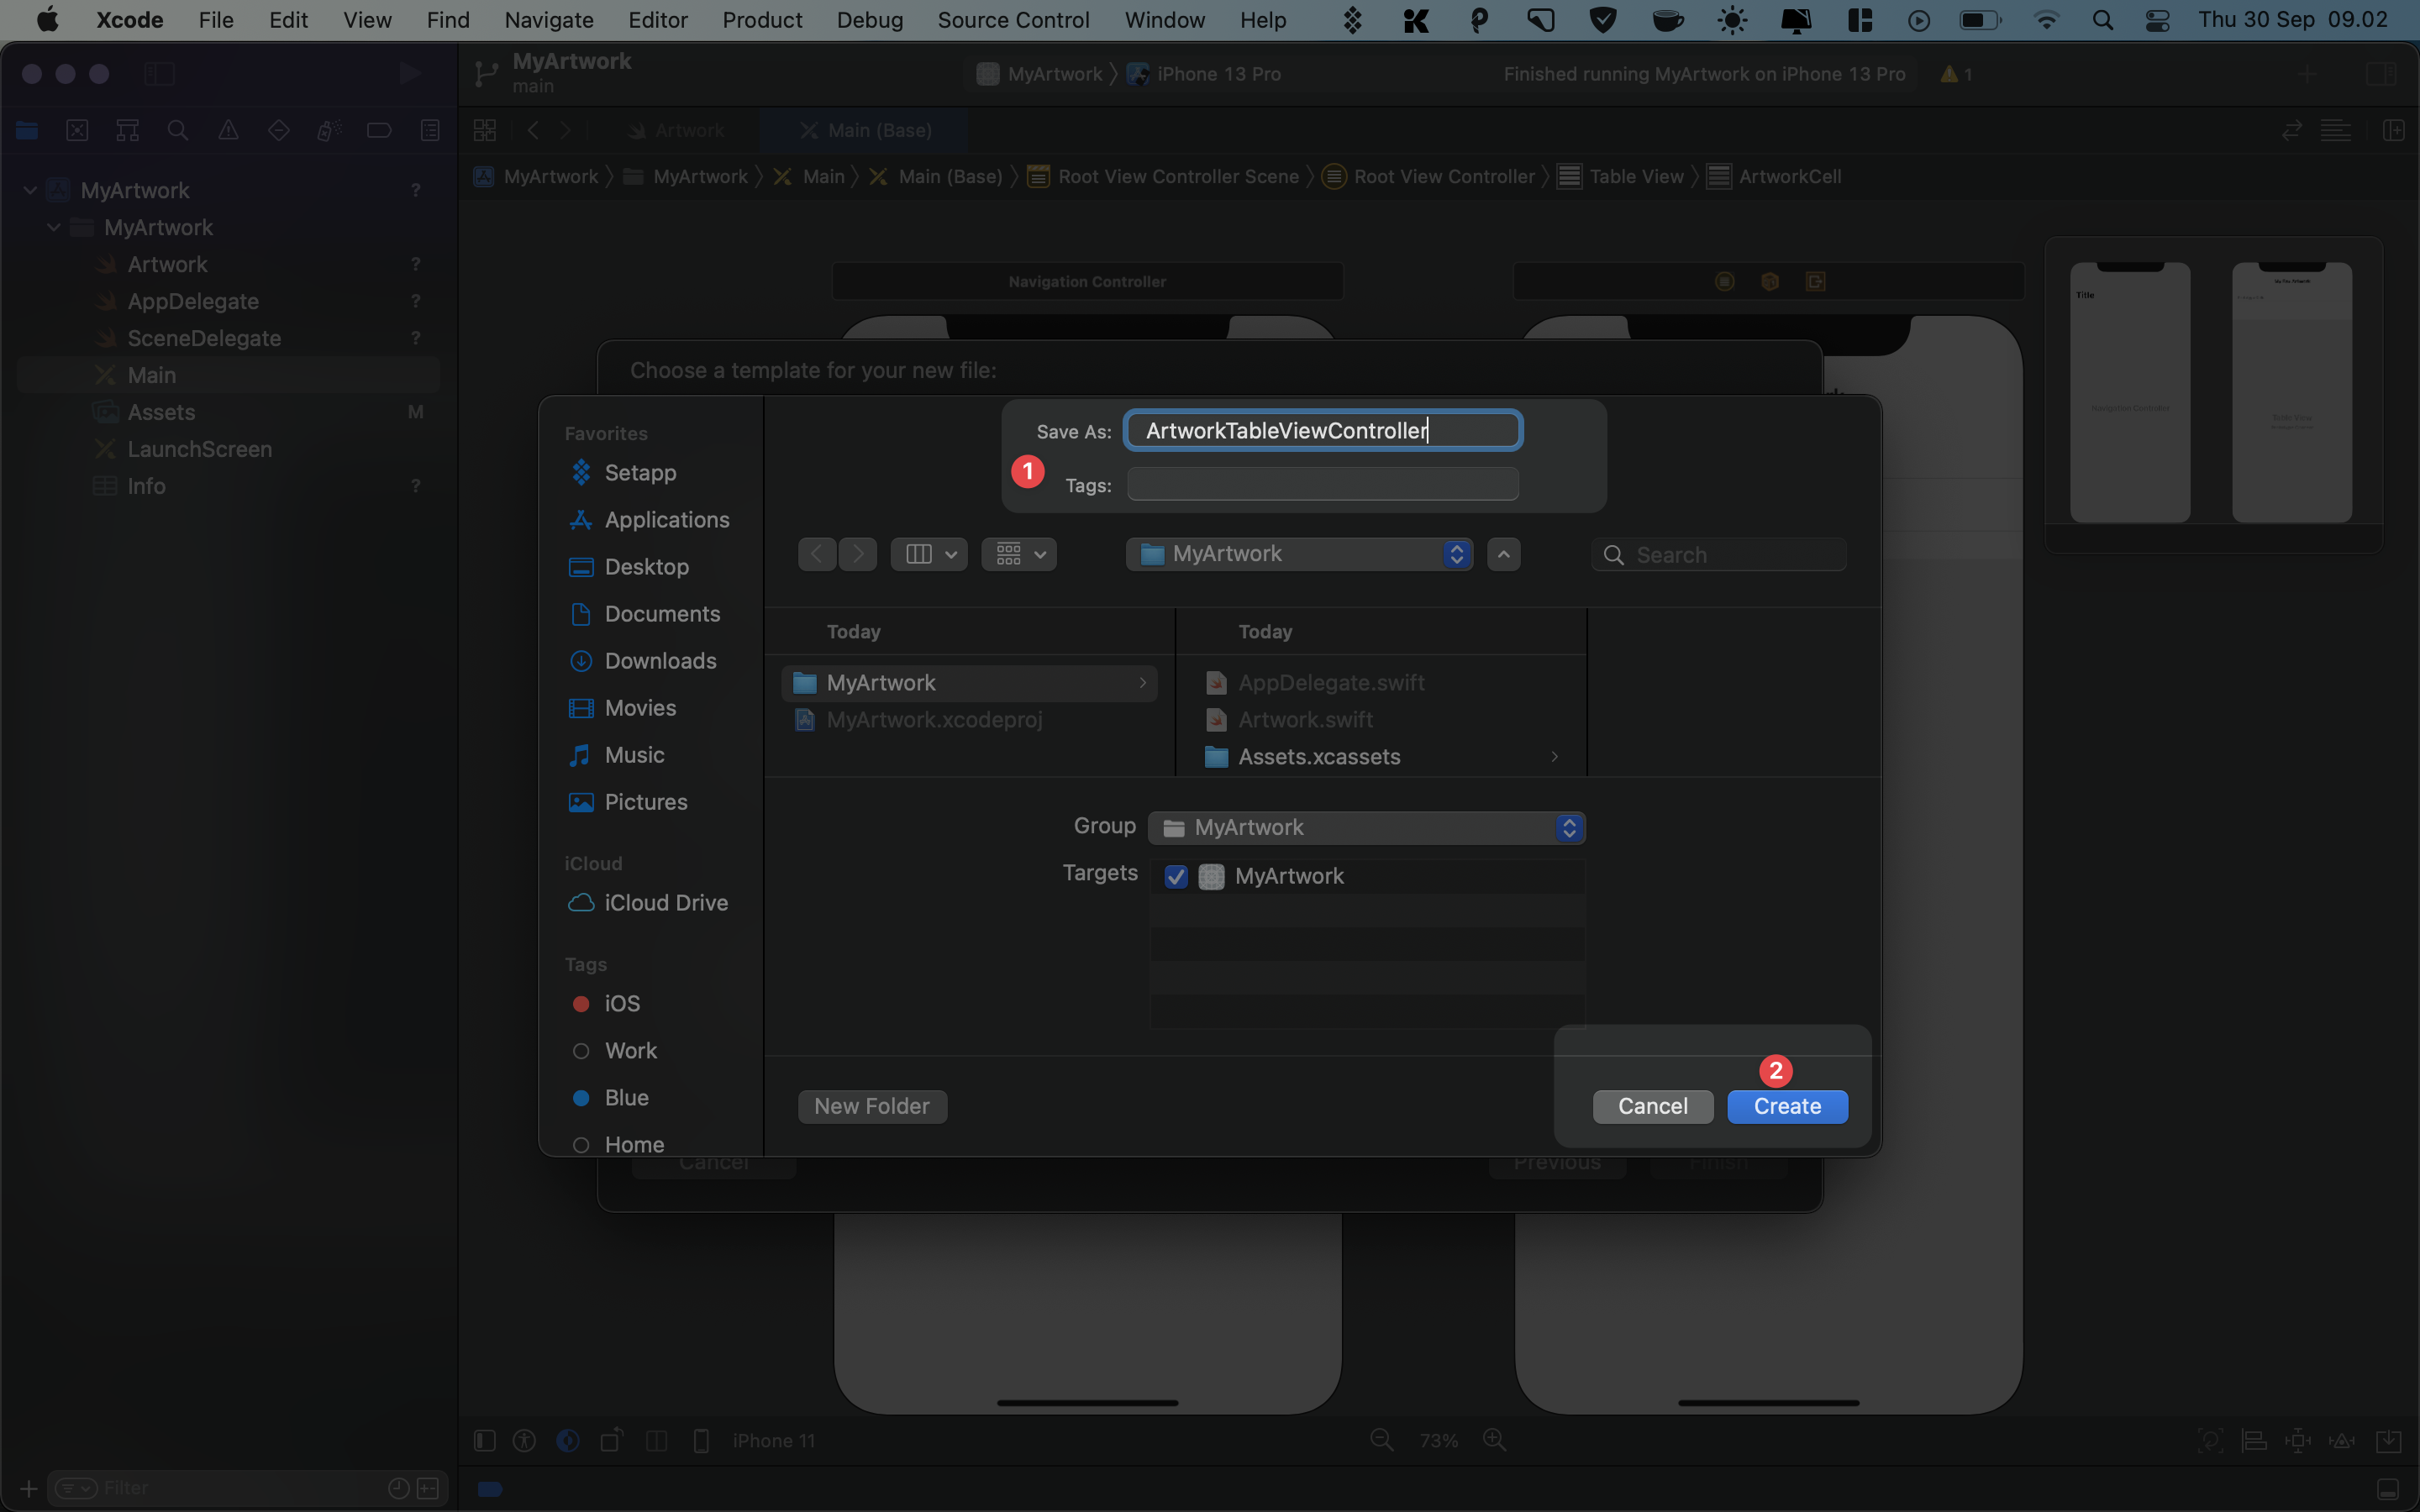2420x1512 pixels.
Task: Toggle the inspector panel visibility
Action: click(x=2382, y=74)
